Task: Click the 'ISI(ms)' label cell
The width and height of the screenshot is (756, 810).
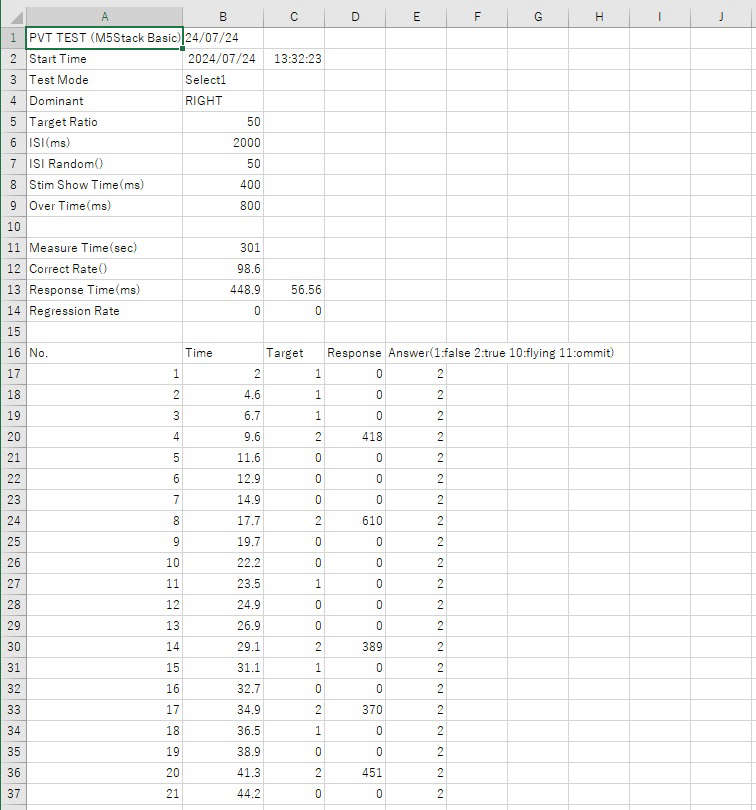Action: point(104,143)
